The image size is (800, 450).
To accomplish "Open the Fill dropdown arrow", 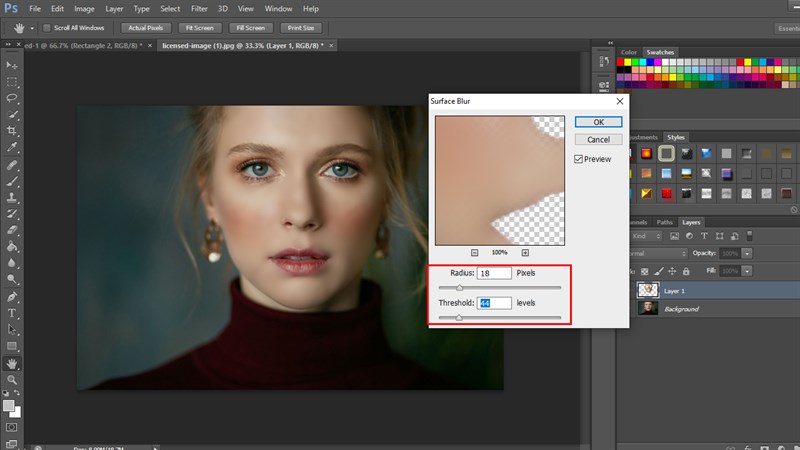I will [747, 271].
